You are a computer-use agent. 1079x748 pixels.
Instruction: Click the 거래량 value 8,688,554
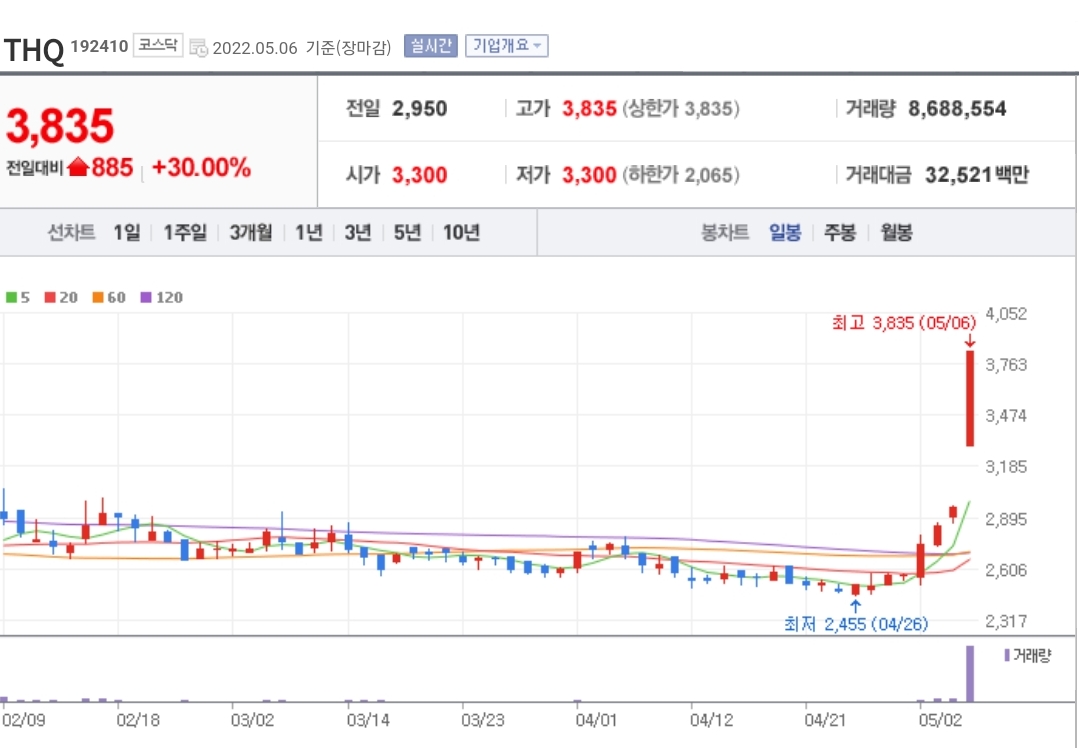957,109
